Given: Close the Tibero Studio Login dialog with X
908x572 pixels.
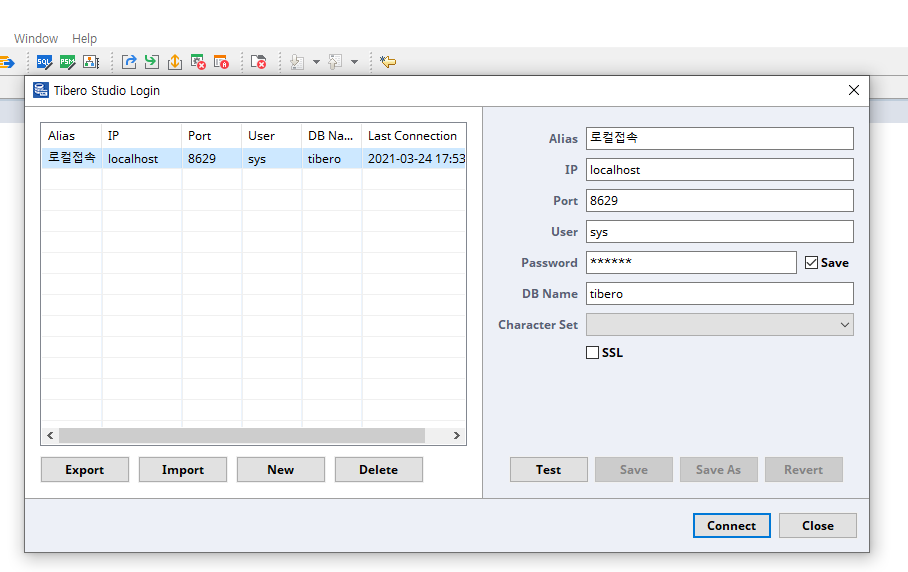Looking at the screenshot, I should [854, 90].
